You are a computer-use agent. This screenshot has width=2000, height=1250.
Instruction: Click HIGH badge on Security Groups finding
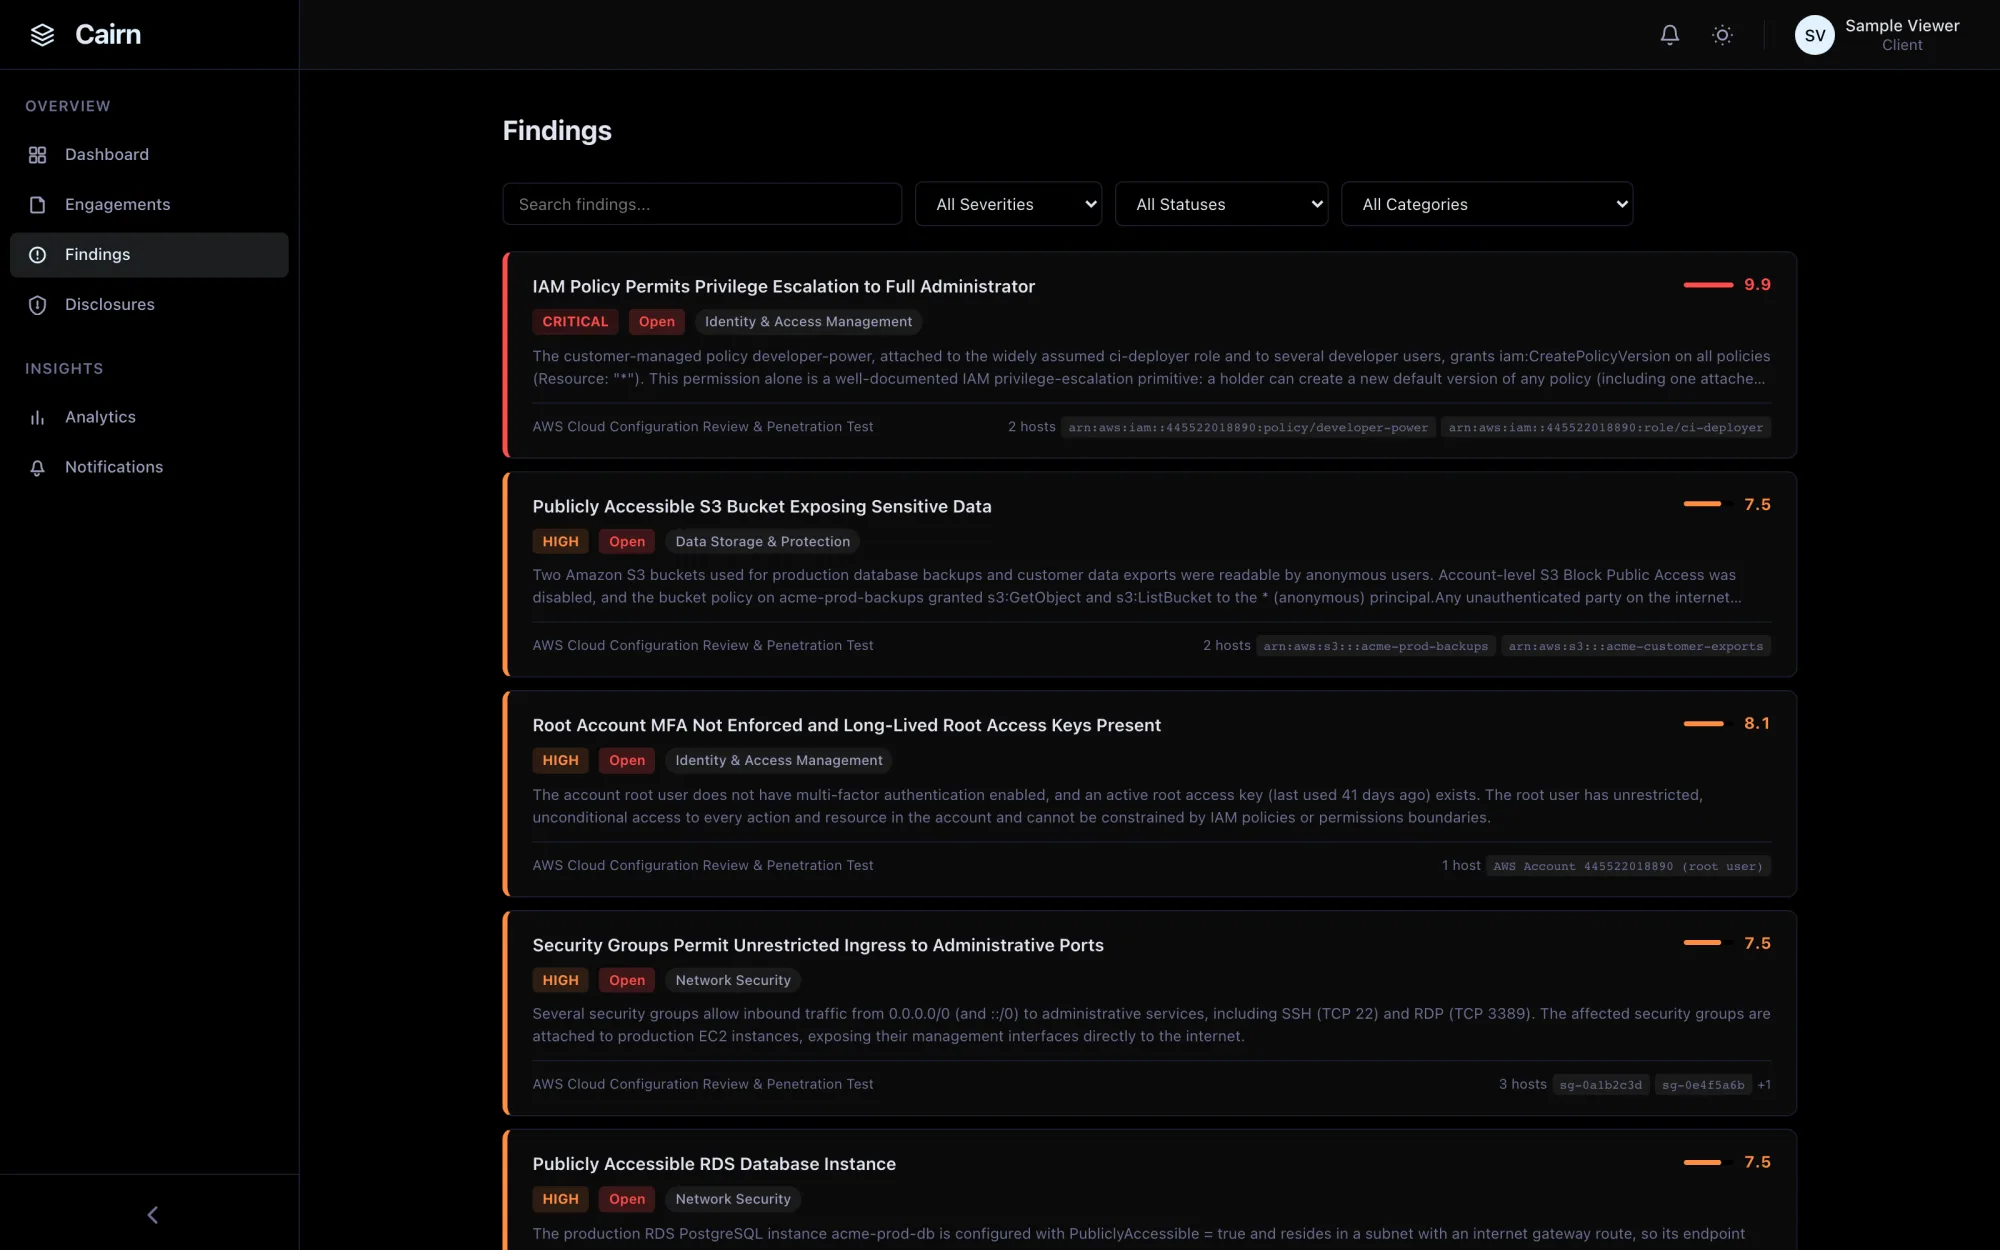[560, 981]
